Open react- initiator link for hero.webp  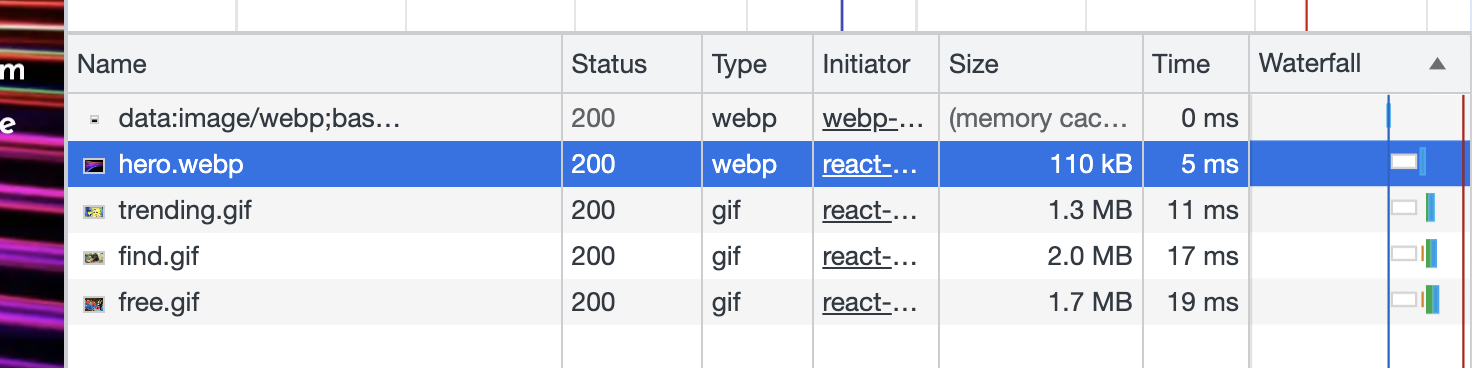tap(870, 165)
